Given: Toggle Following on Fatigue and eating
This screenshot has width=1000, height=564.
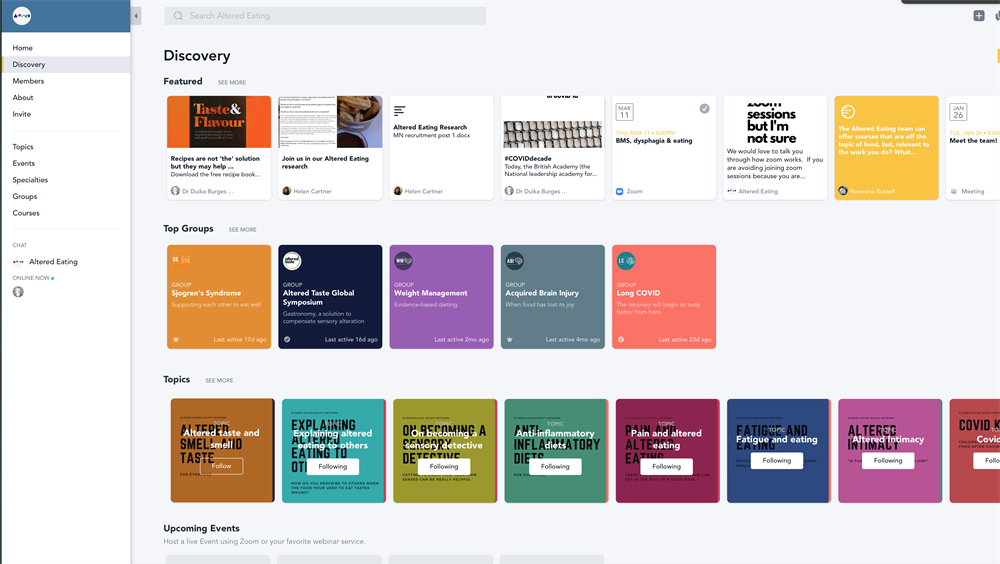Looking at the screenshot, I should click(x=777, y=460).
